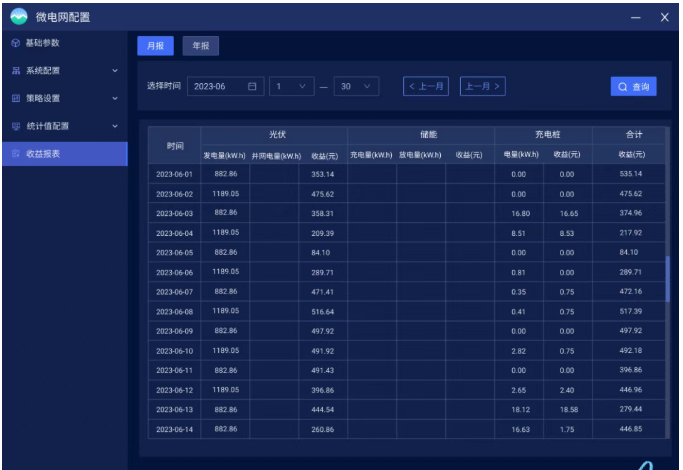Screen dimensions: 683x470
Task: Open start day dropdown showing 1
Action: coord(291,86)
